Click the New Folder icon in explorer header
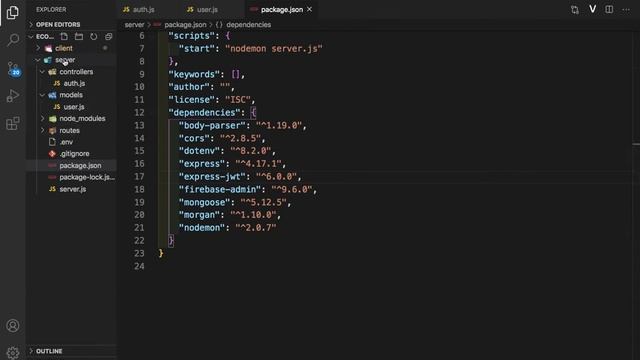 point(79,37)
